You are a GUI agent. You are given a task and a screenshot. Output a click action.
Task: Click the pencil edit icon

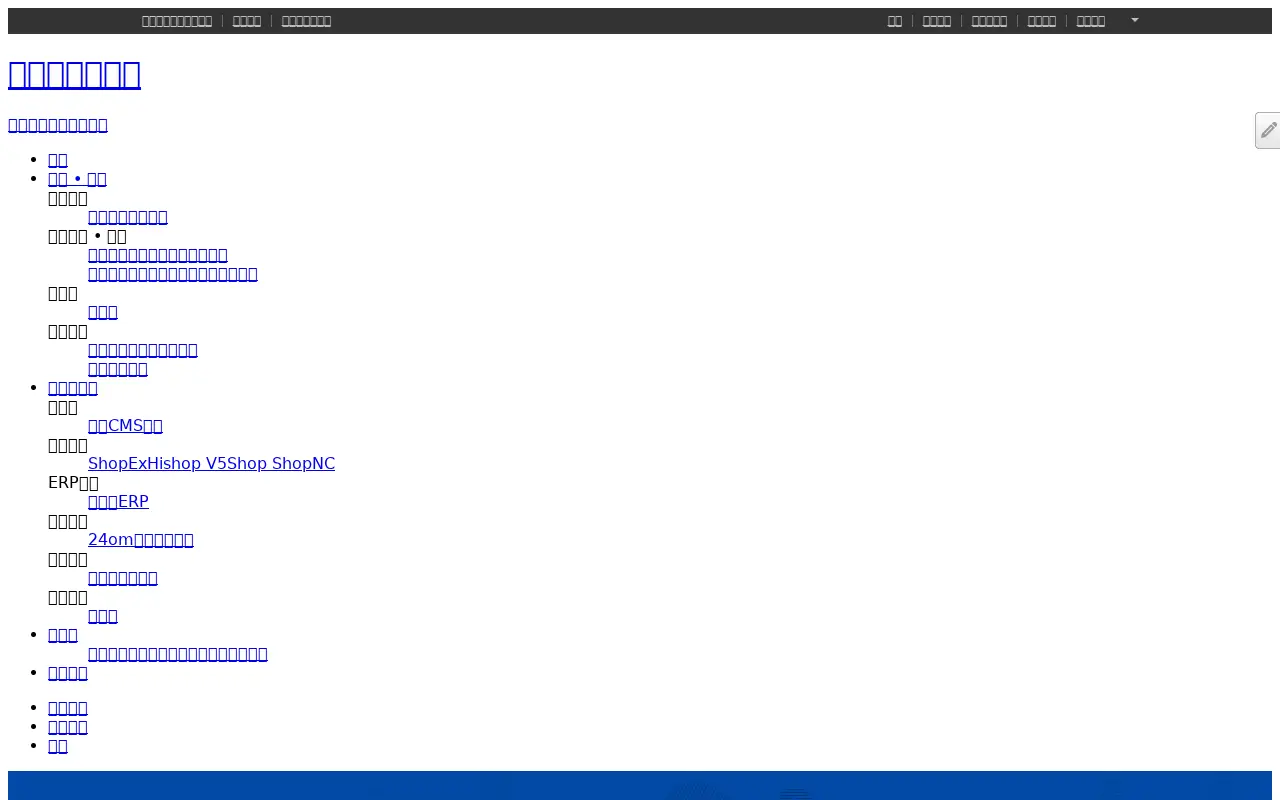tap(1268, 131)
